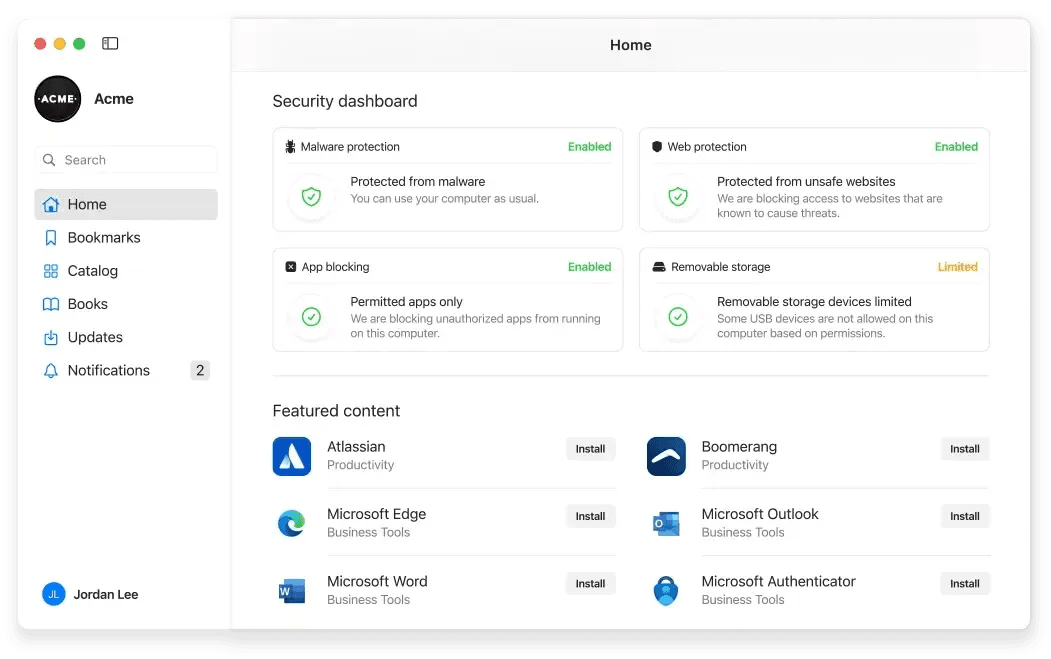Click the Microsoft Authenticator app icon
Screen dimensions: 1051x659
click(x=666, y=591)
